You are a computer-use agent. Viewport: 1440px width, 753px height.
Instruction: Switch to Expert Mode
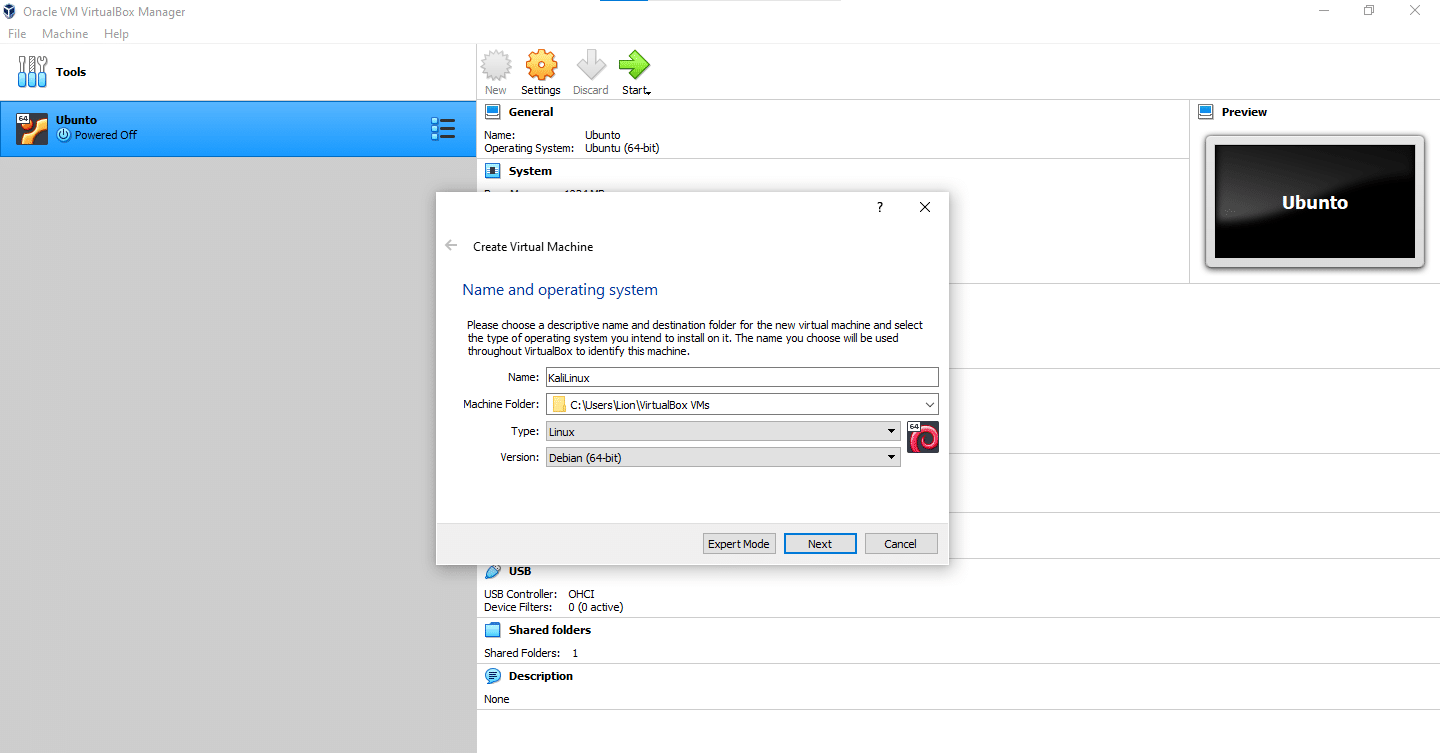click(x=739, y=544)
